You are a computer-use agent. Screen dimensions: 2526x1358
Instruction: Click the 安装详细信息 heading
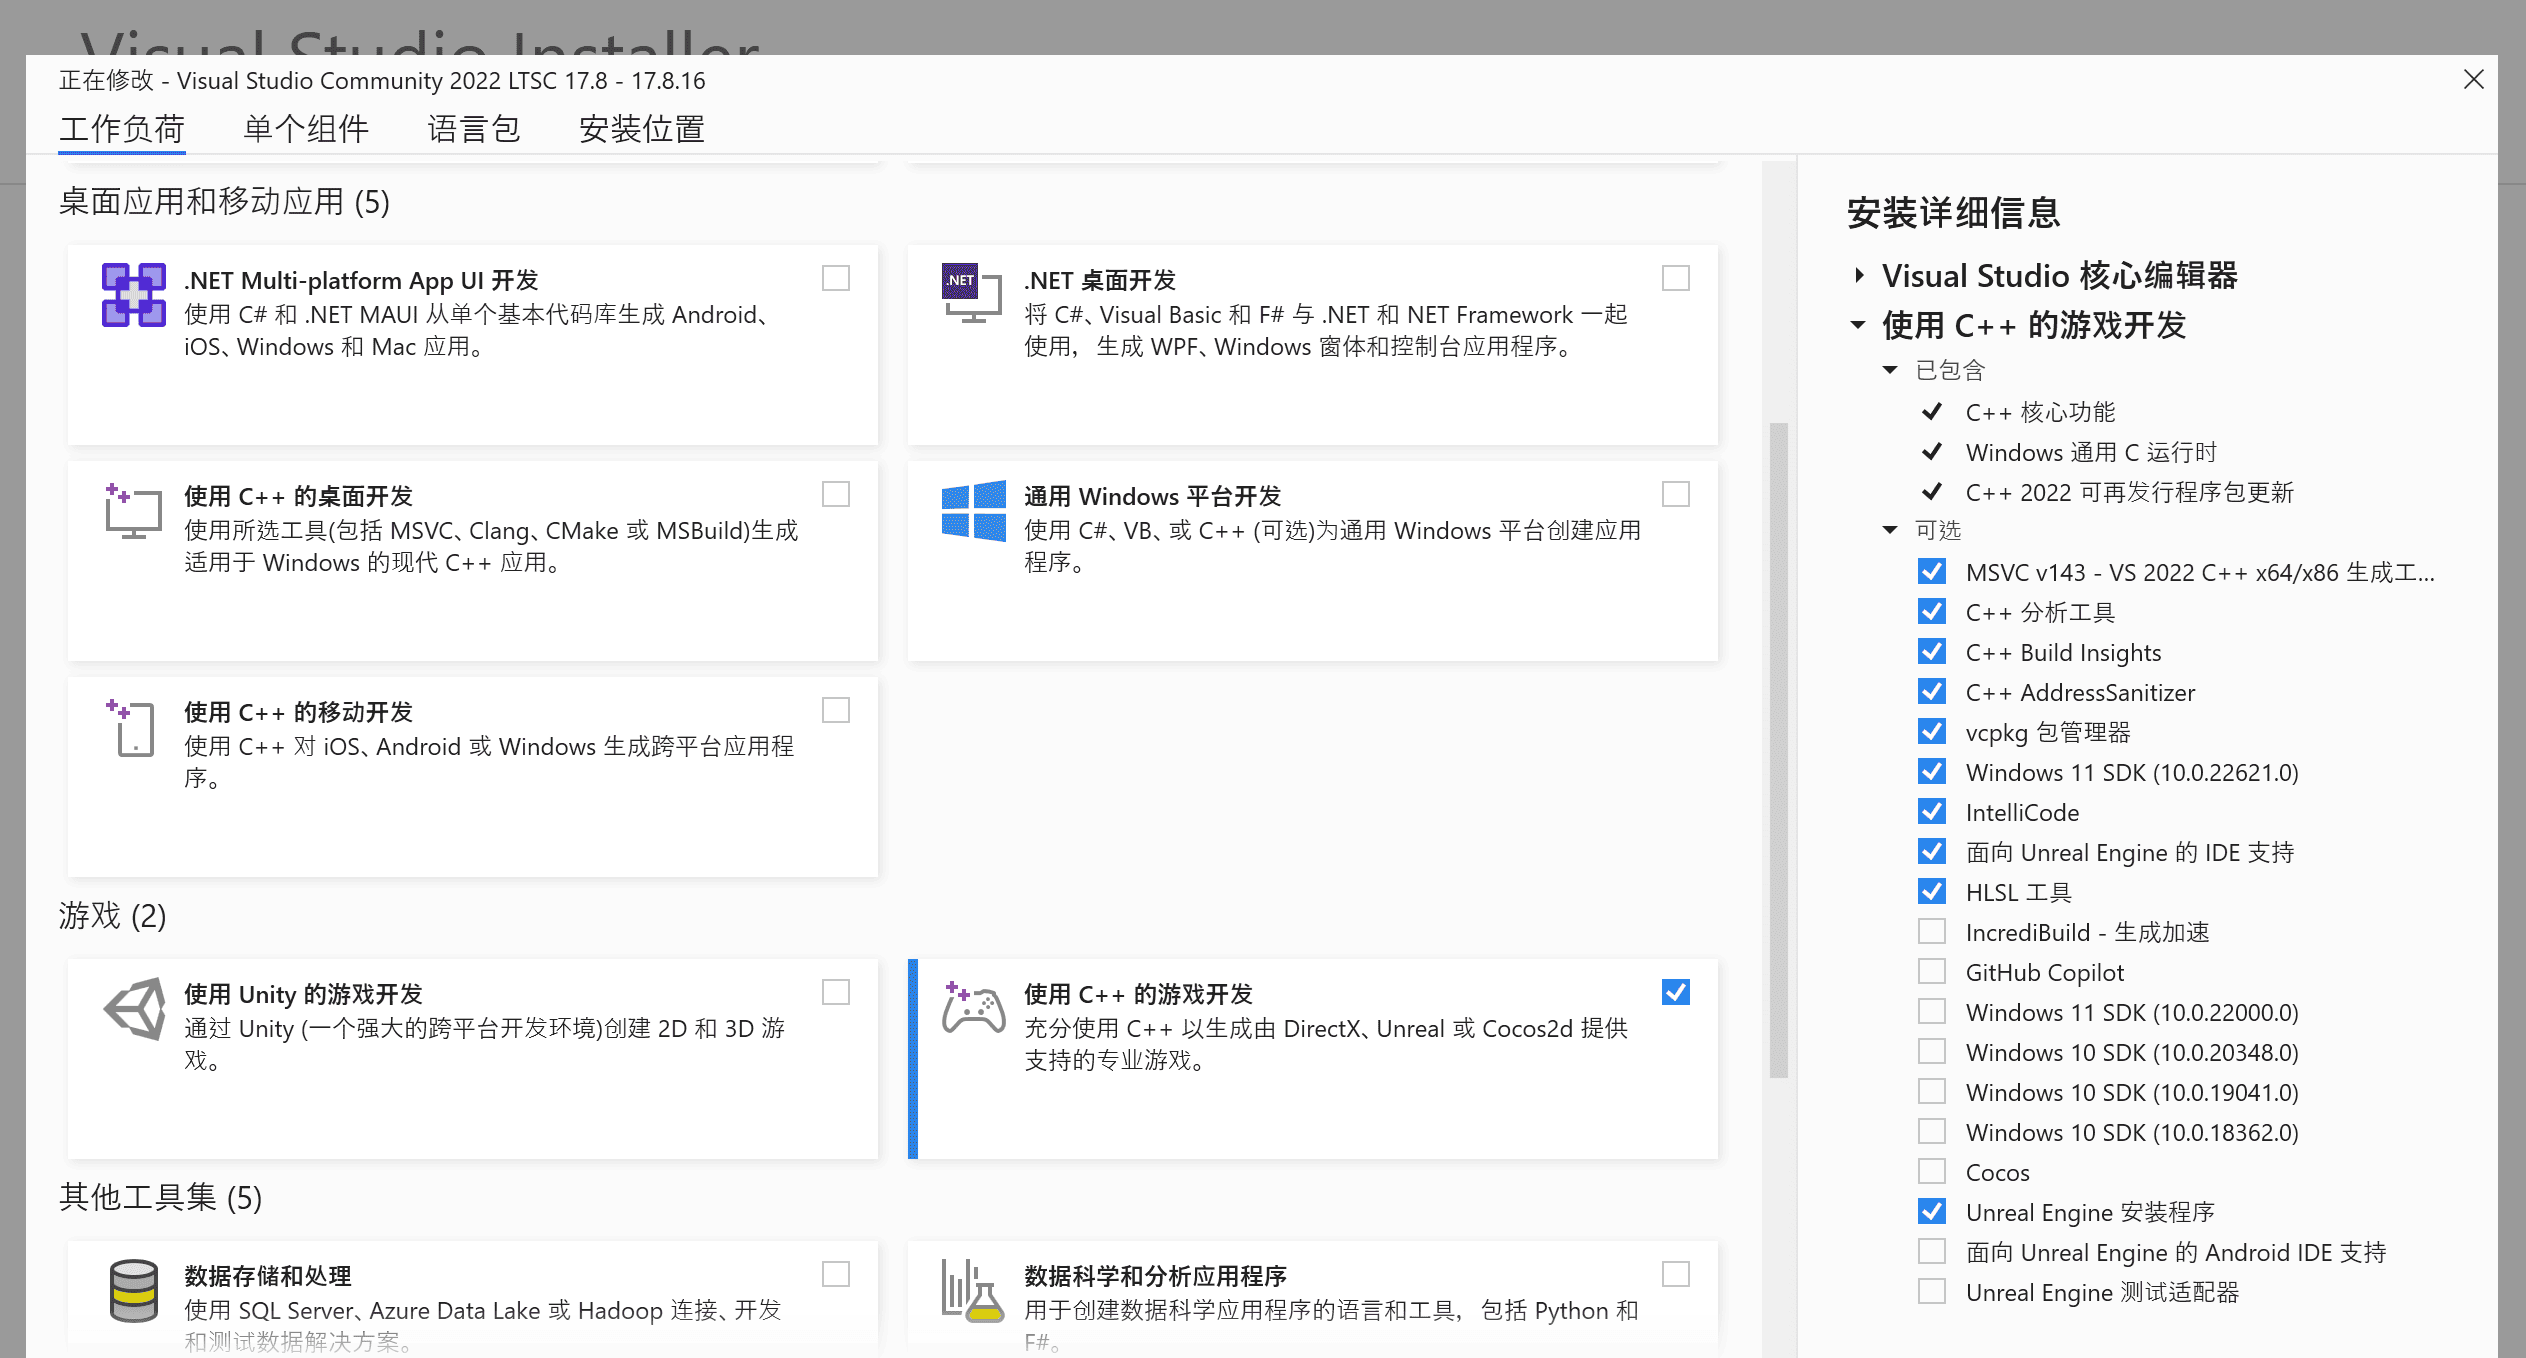pyautogui.click(x=1953, y=213)
